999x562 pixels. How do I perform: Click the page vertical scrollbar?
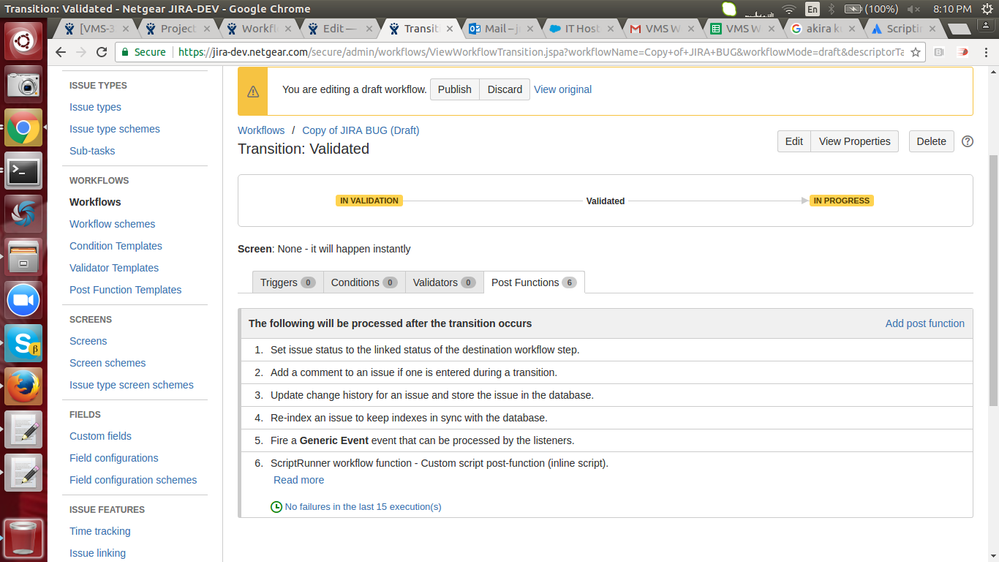[x=993, y=280]
